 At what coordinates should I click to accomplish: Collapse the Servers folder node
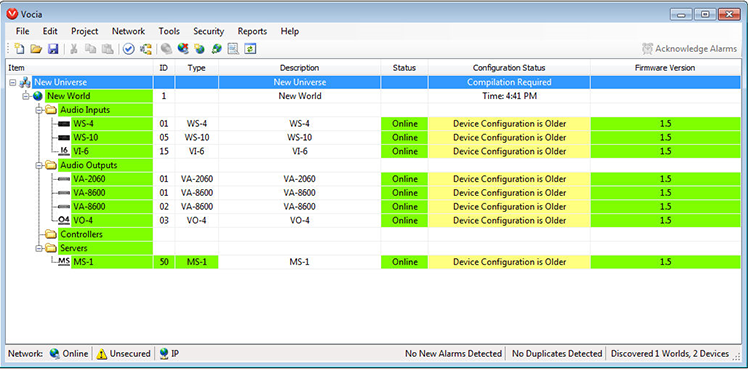[x=39, y=249]
